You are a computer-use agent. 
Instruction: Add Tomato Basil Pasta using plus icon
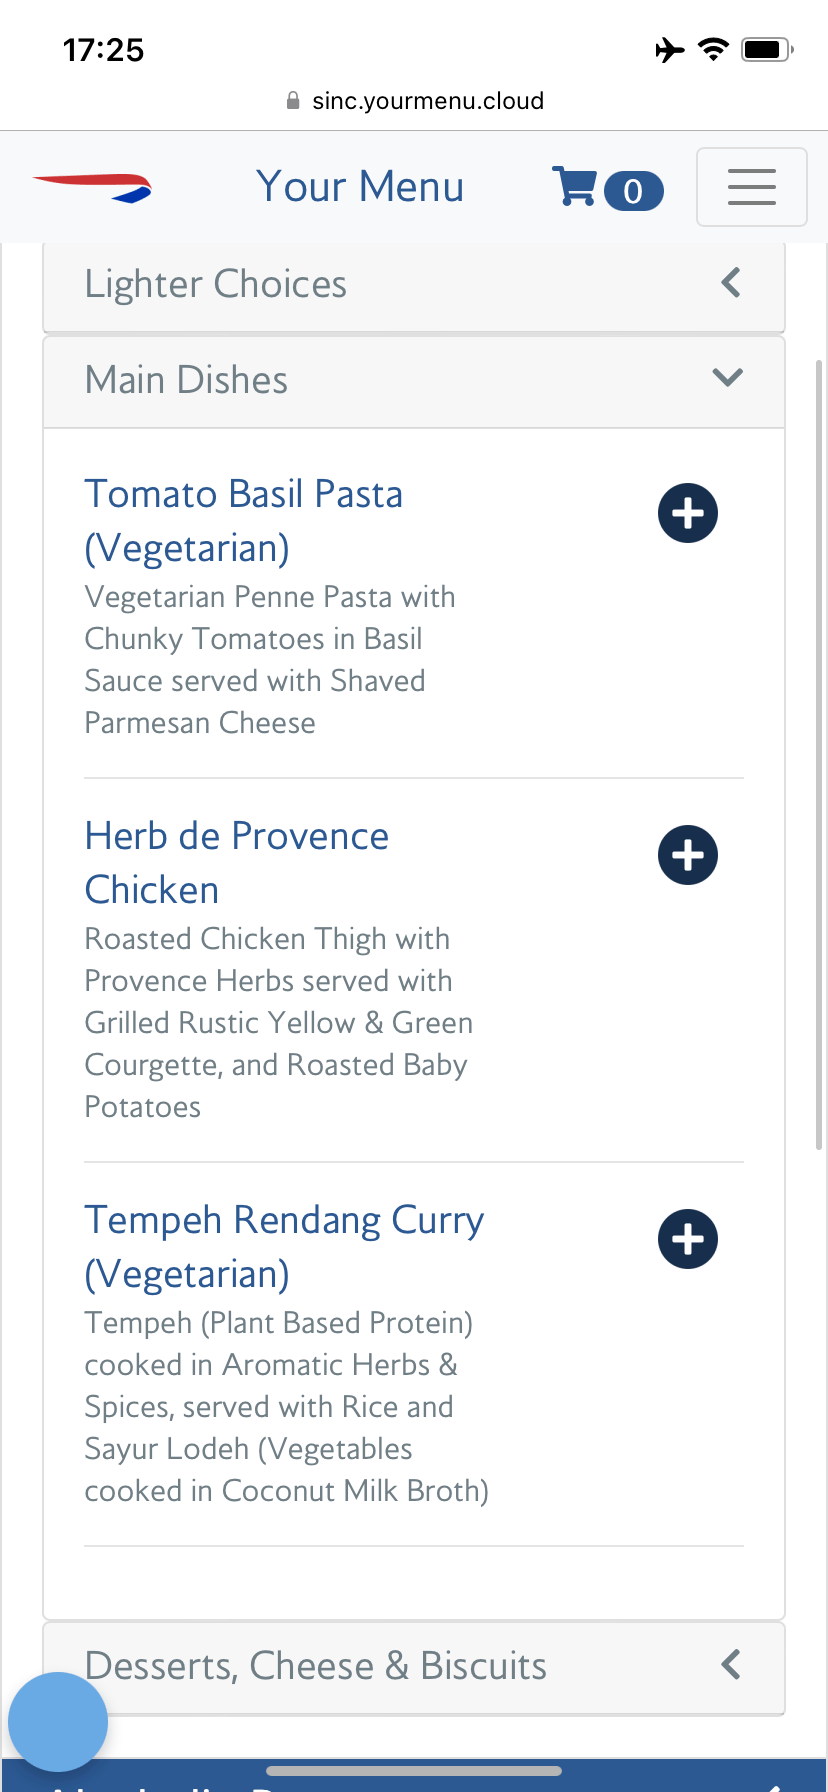click(x=687, y=513)
